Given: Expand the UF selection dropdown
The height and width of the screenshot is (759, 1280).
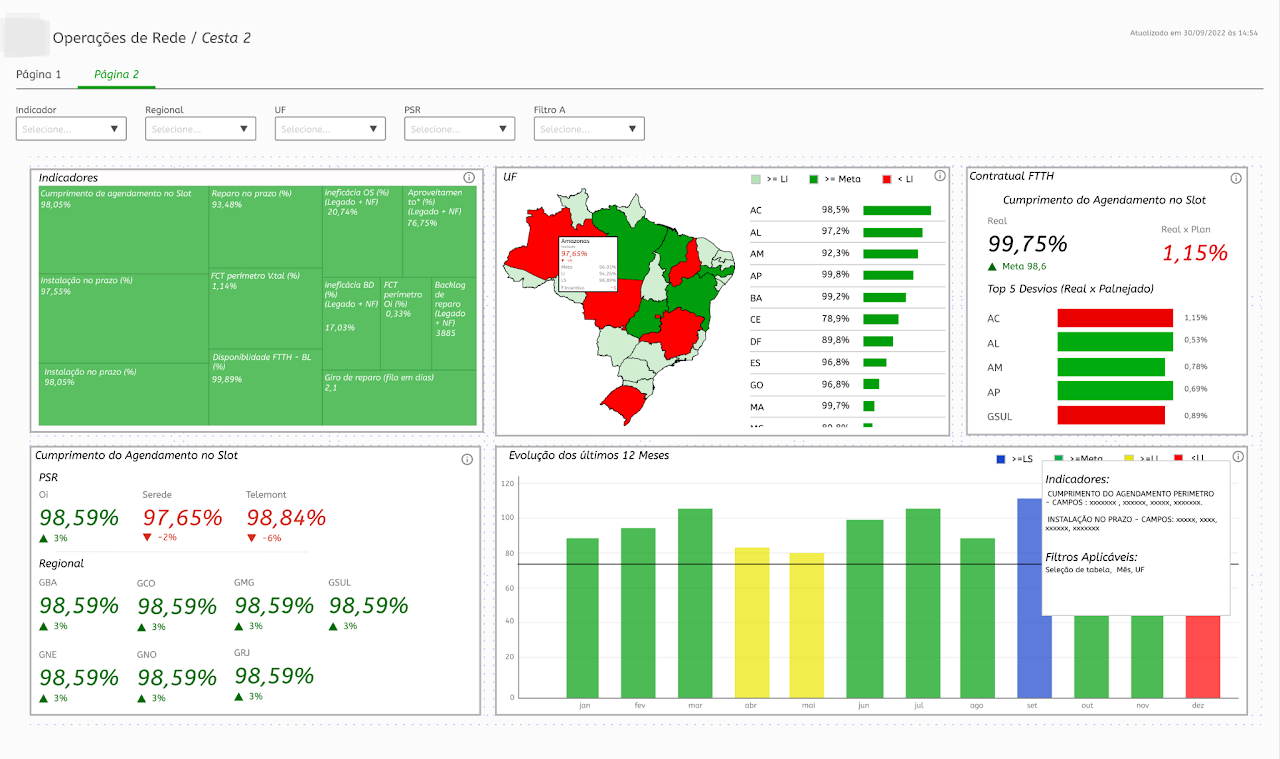Looking at the screenshot, I should coord(330,128).
